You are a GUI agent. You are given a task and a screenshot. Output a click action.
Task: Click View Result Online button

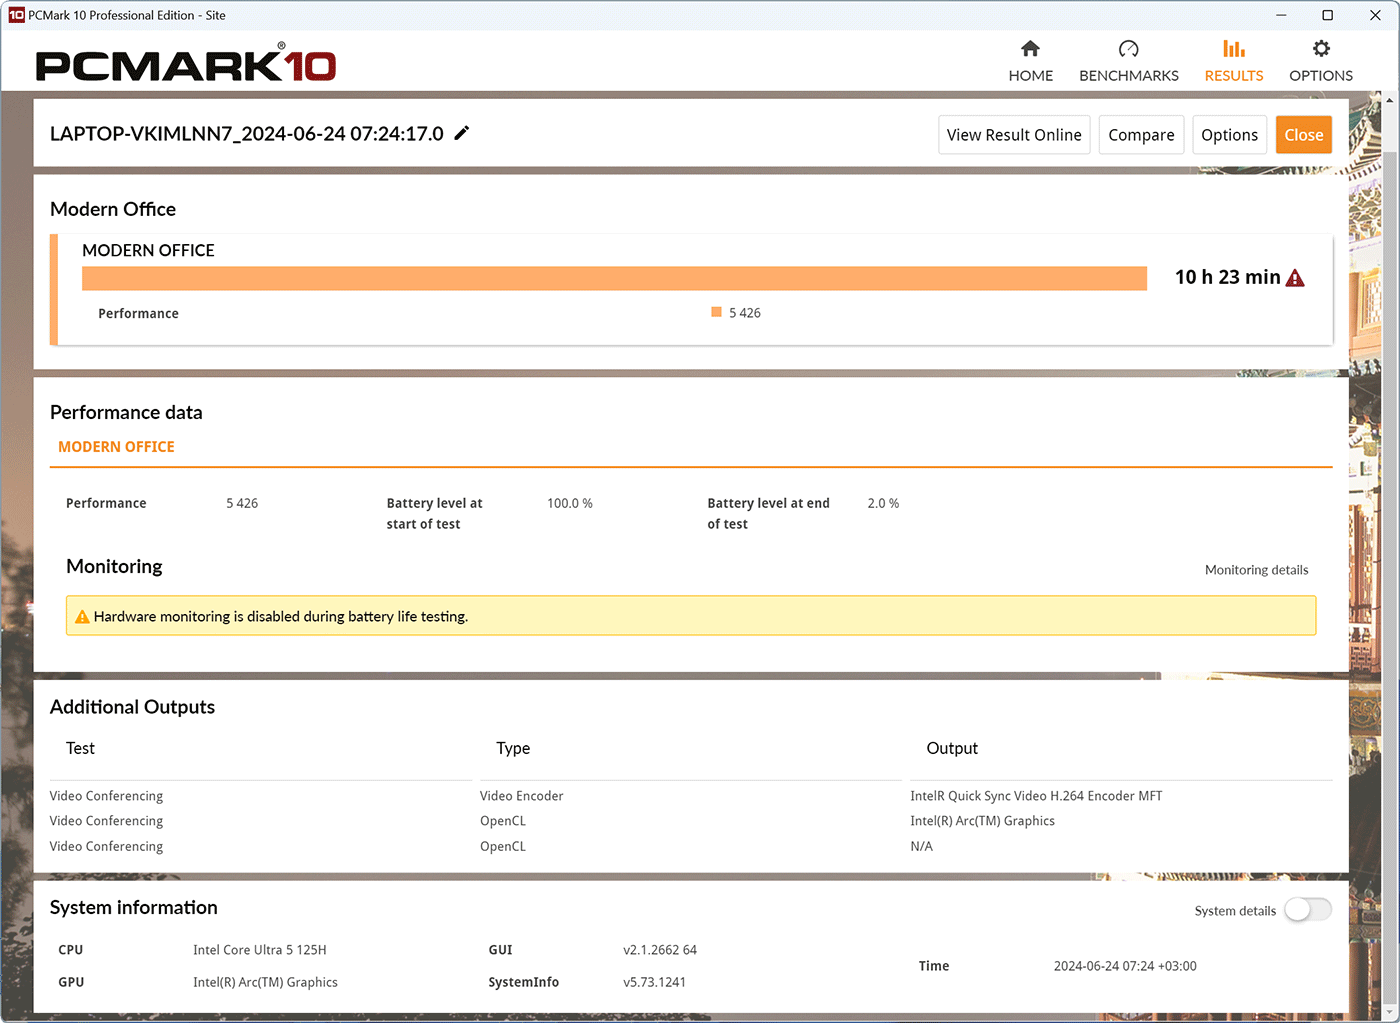pyautogui.click(x=1014, y=135)
